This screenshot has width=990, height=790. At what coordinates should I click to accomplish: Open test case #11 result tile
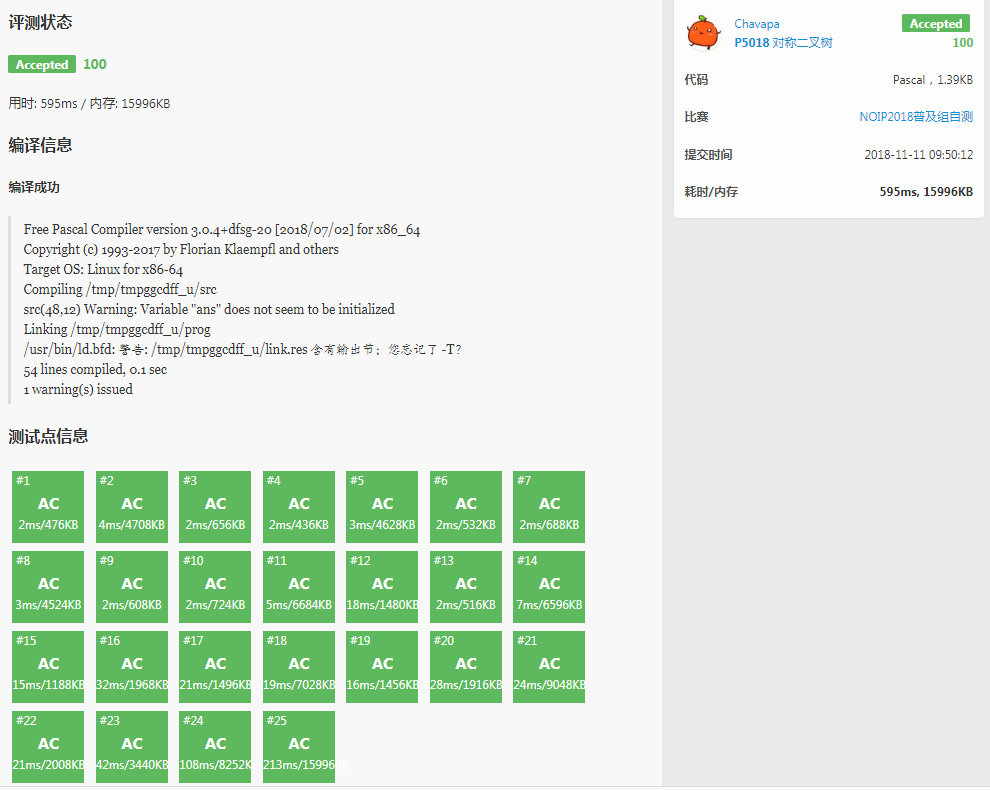coord(299,587)
